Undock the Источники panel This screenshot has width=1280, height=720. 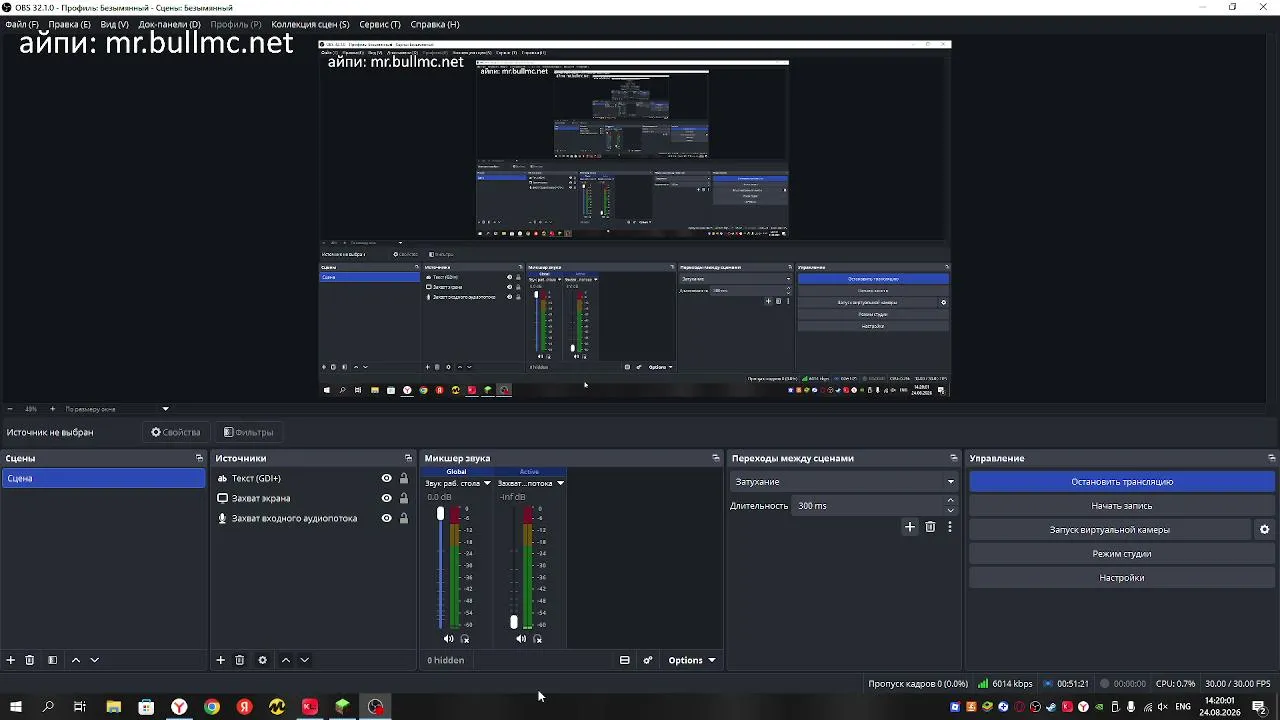pyautogui.click(x=408, y=458)
